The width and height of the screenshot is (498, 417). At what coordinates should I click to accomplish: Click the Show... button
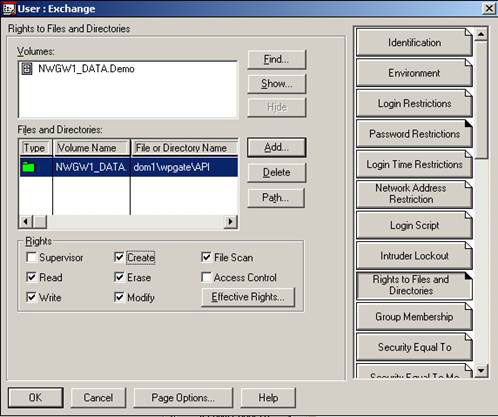(276, 84)
